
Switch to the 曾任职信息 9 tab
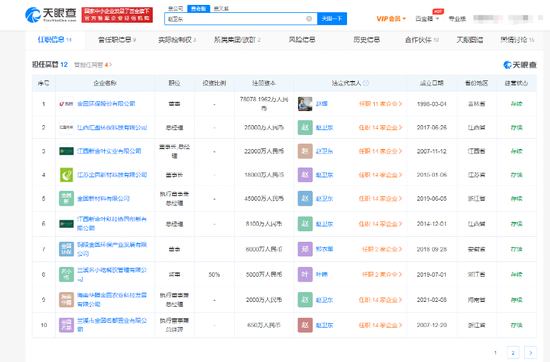pyautogui.click(x=117, y=40)
